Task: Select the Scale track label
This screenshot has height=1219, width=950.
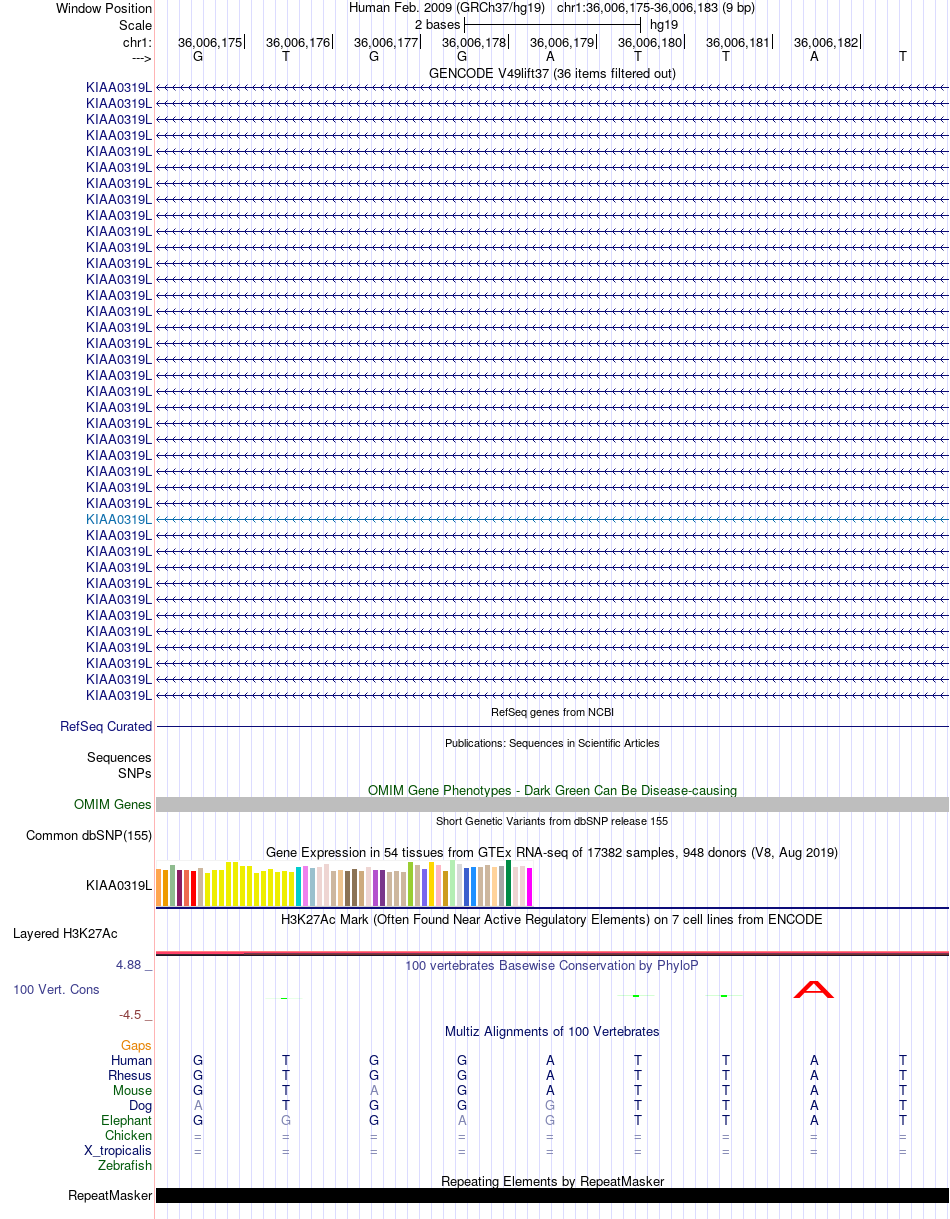Action: 135,25
